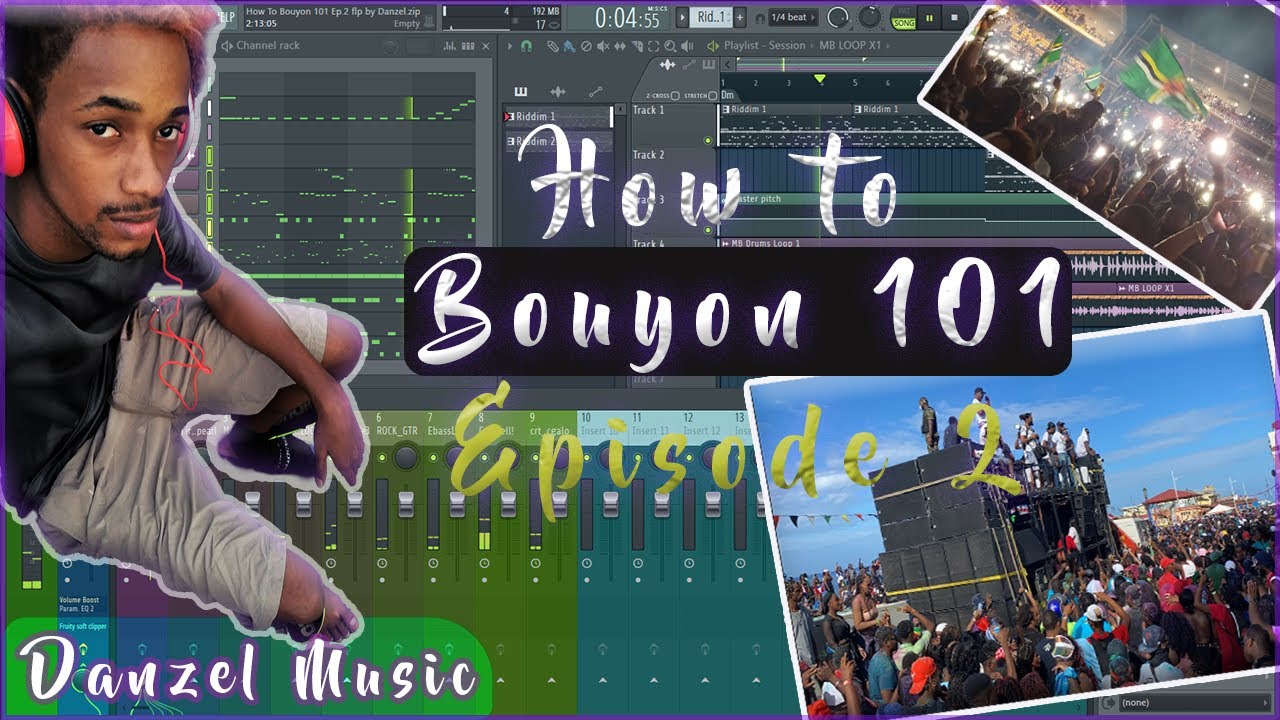Screen dimensions: 1280x720
Task: Click the green magnet snap icon in playlist
Action: (x=526, y=46)
